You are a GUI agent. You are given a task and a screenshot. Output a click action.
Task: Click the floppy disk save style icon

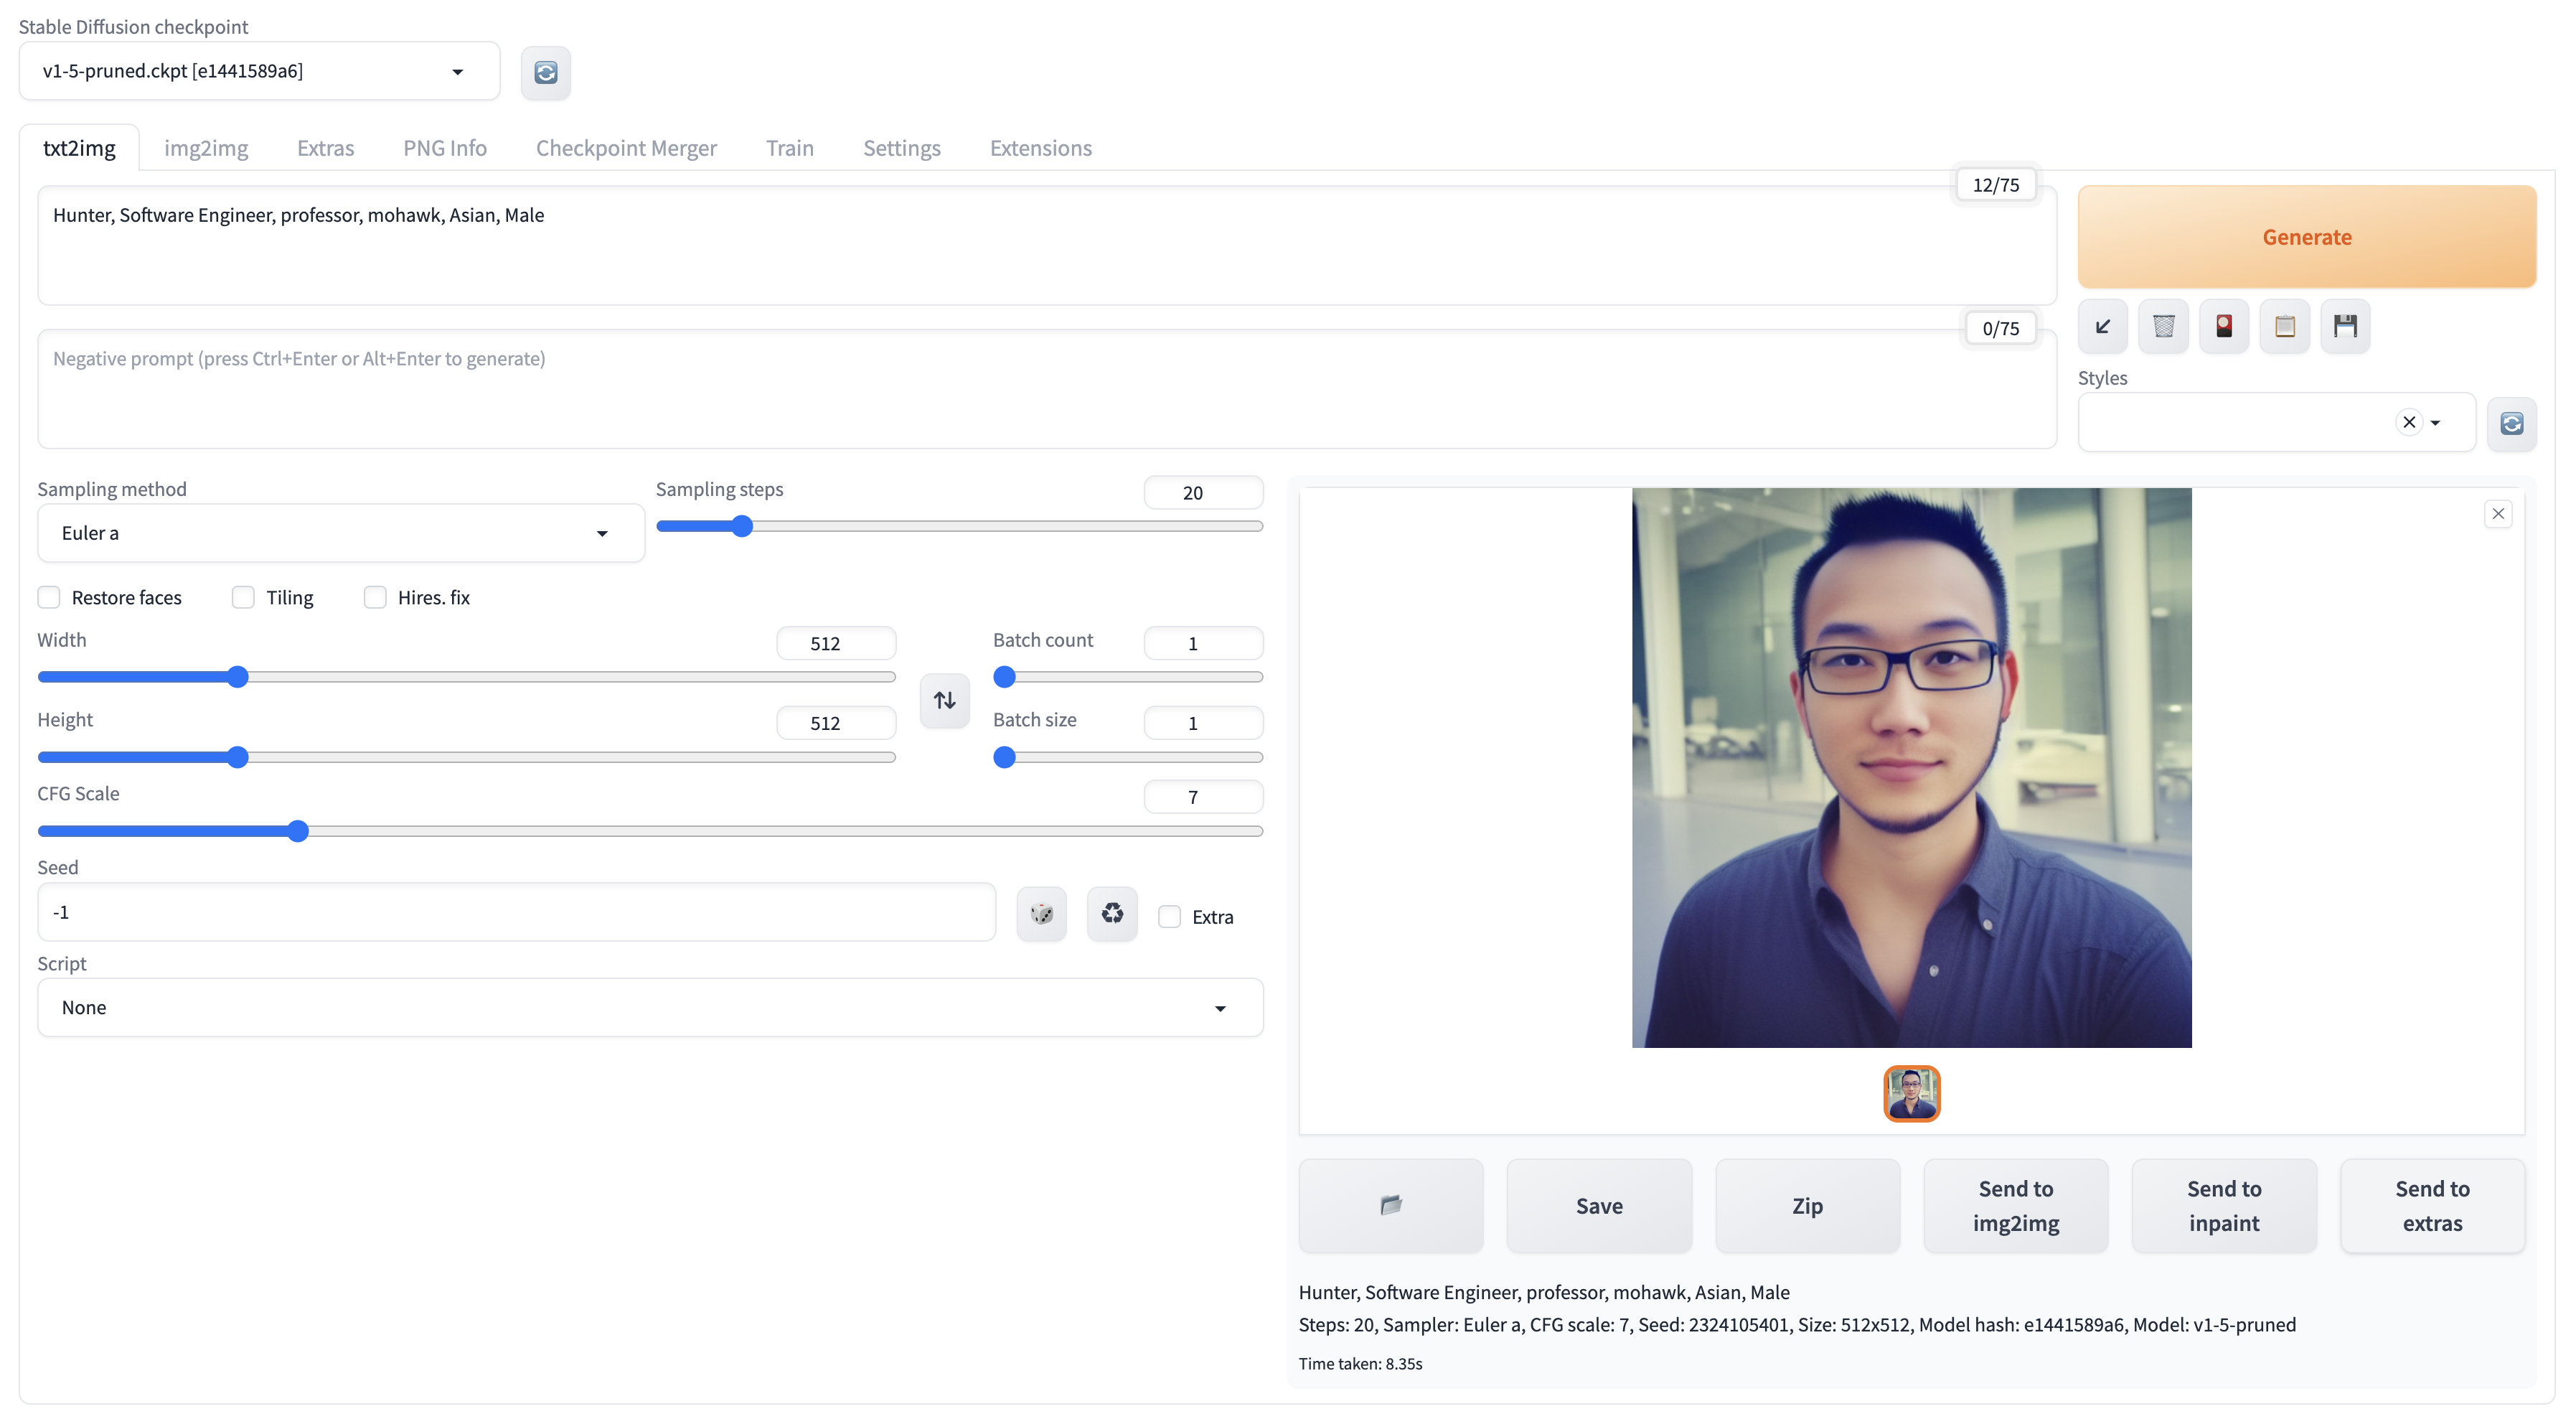[x=2344, y=326]
